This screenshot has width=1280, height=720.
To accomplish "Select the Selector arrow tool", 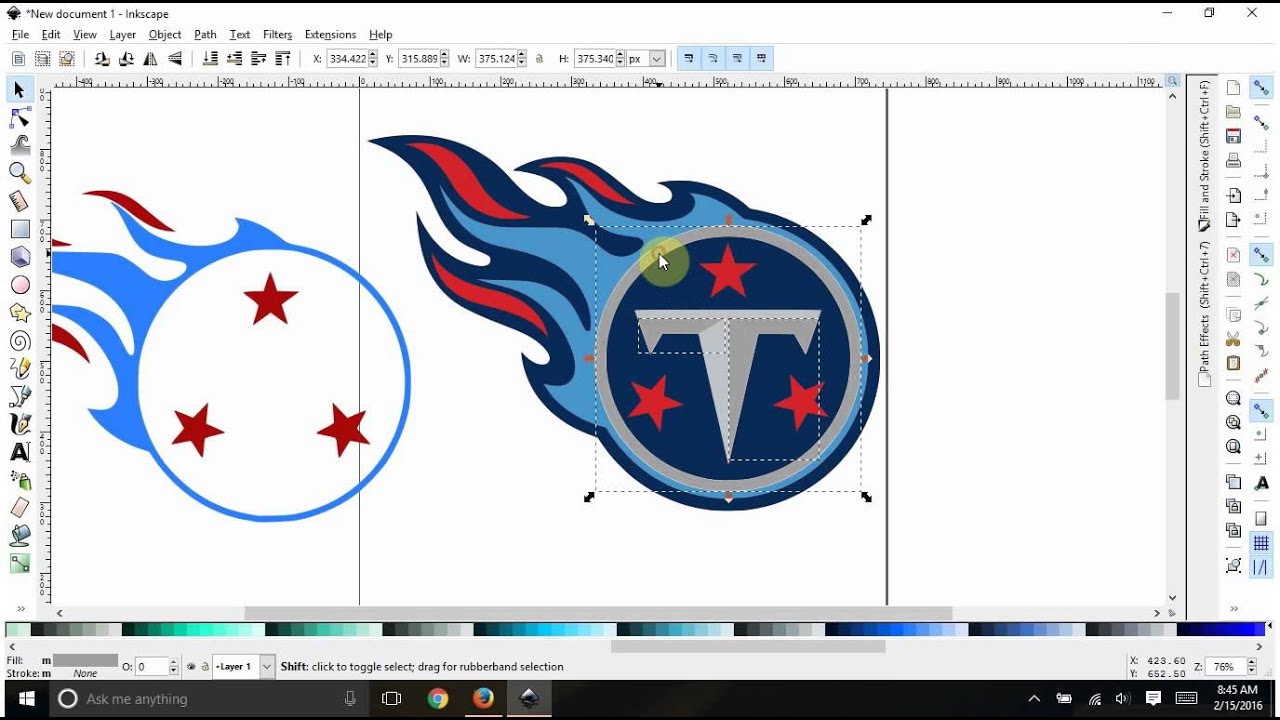I will coord(19,91).
